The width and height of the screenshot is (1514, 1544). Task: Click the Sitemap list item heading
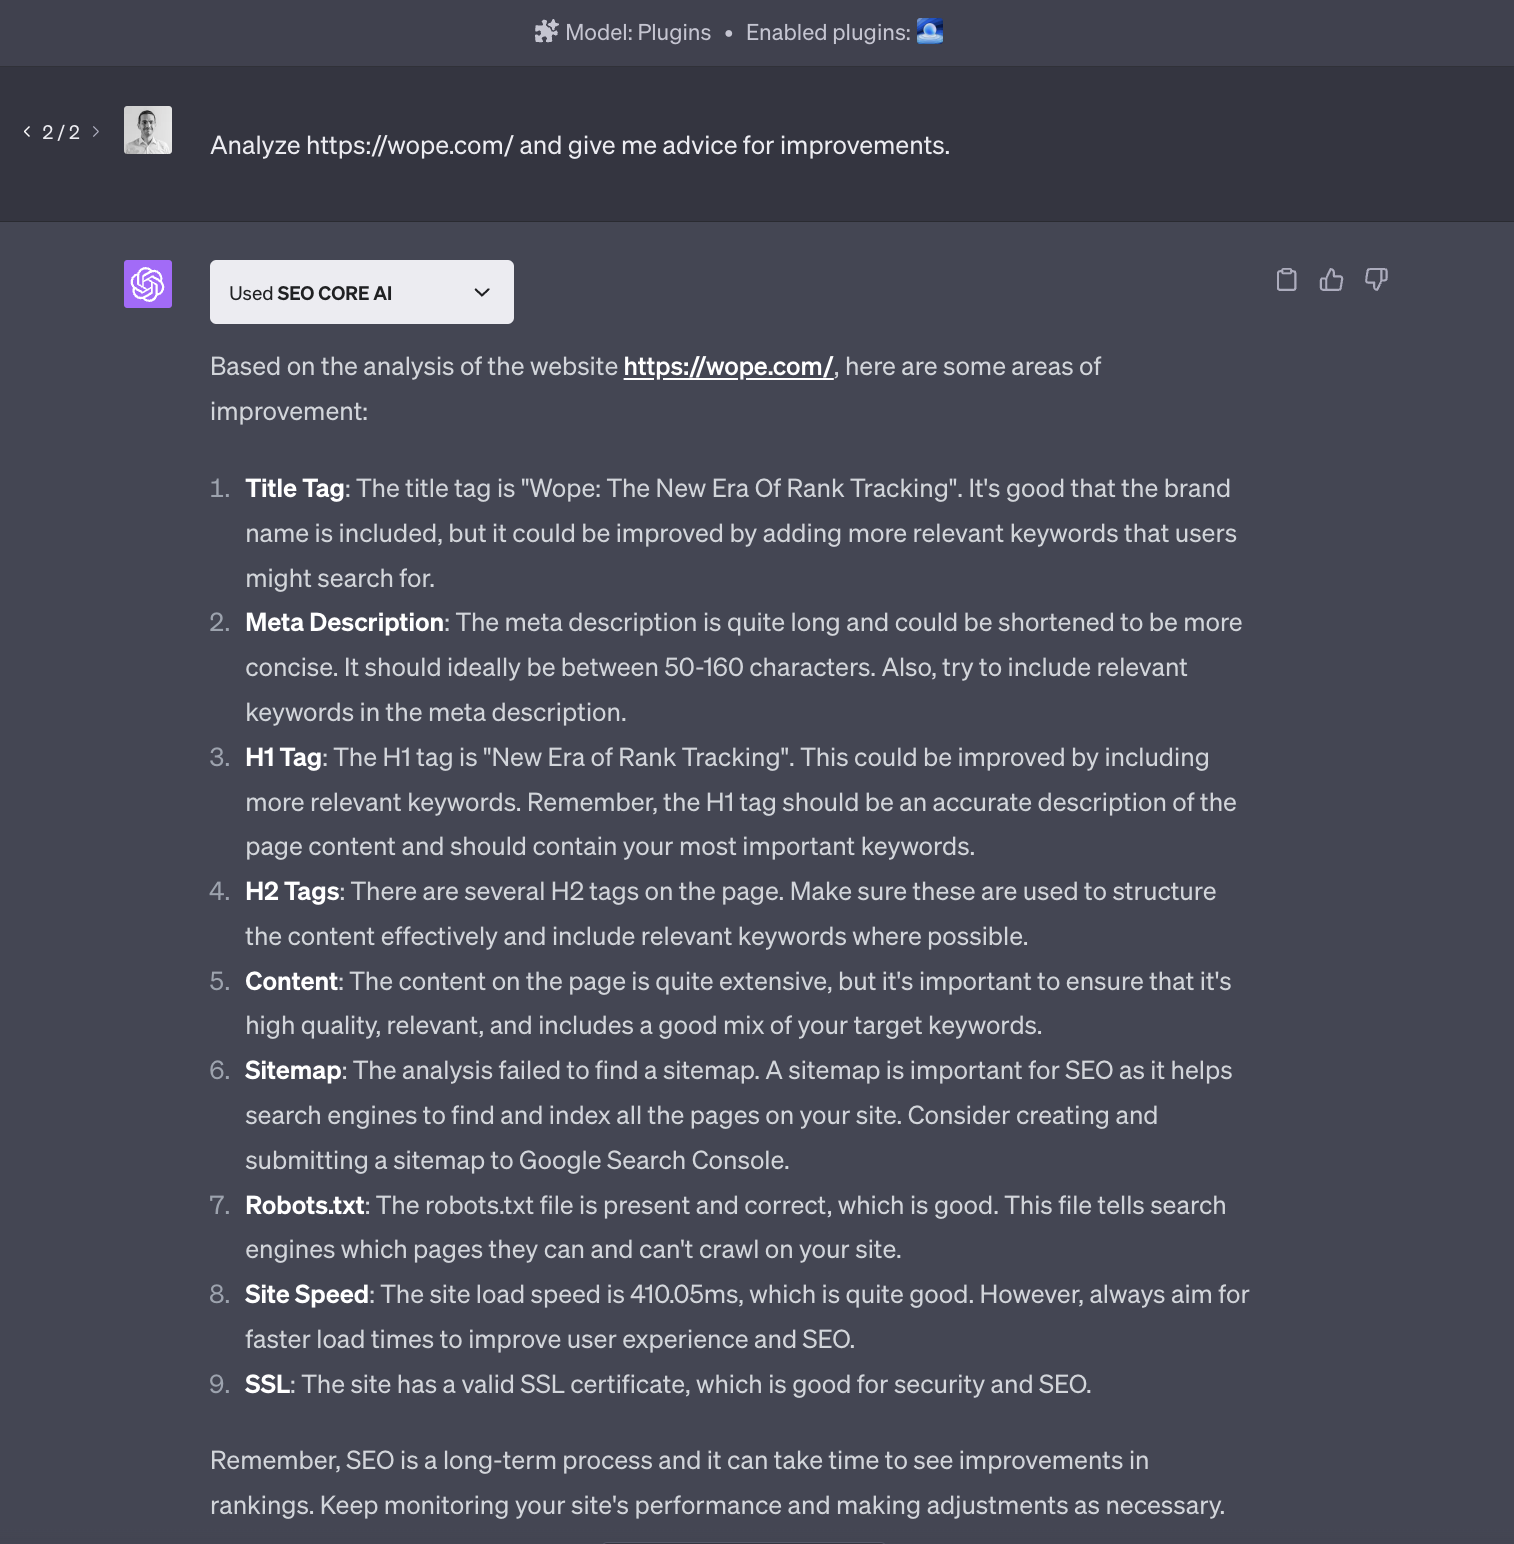coord(293,1071)
